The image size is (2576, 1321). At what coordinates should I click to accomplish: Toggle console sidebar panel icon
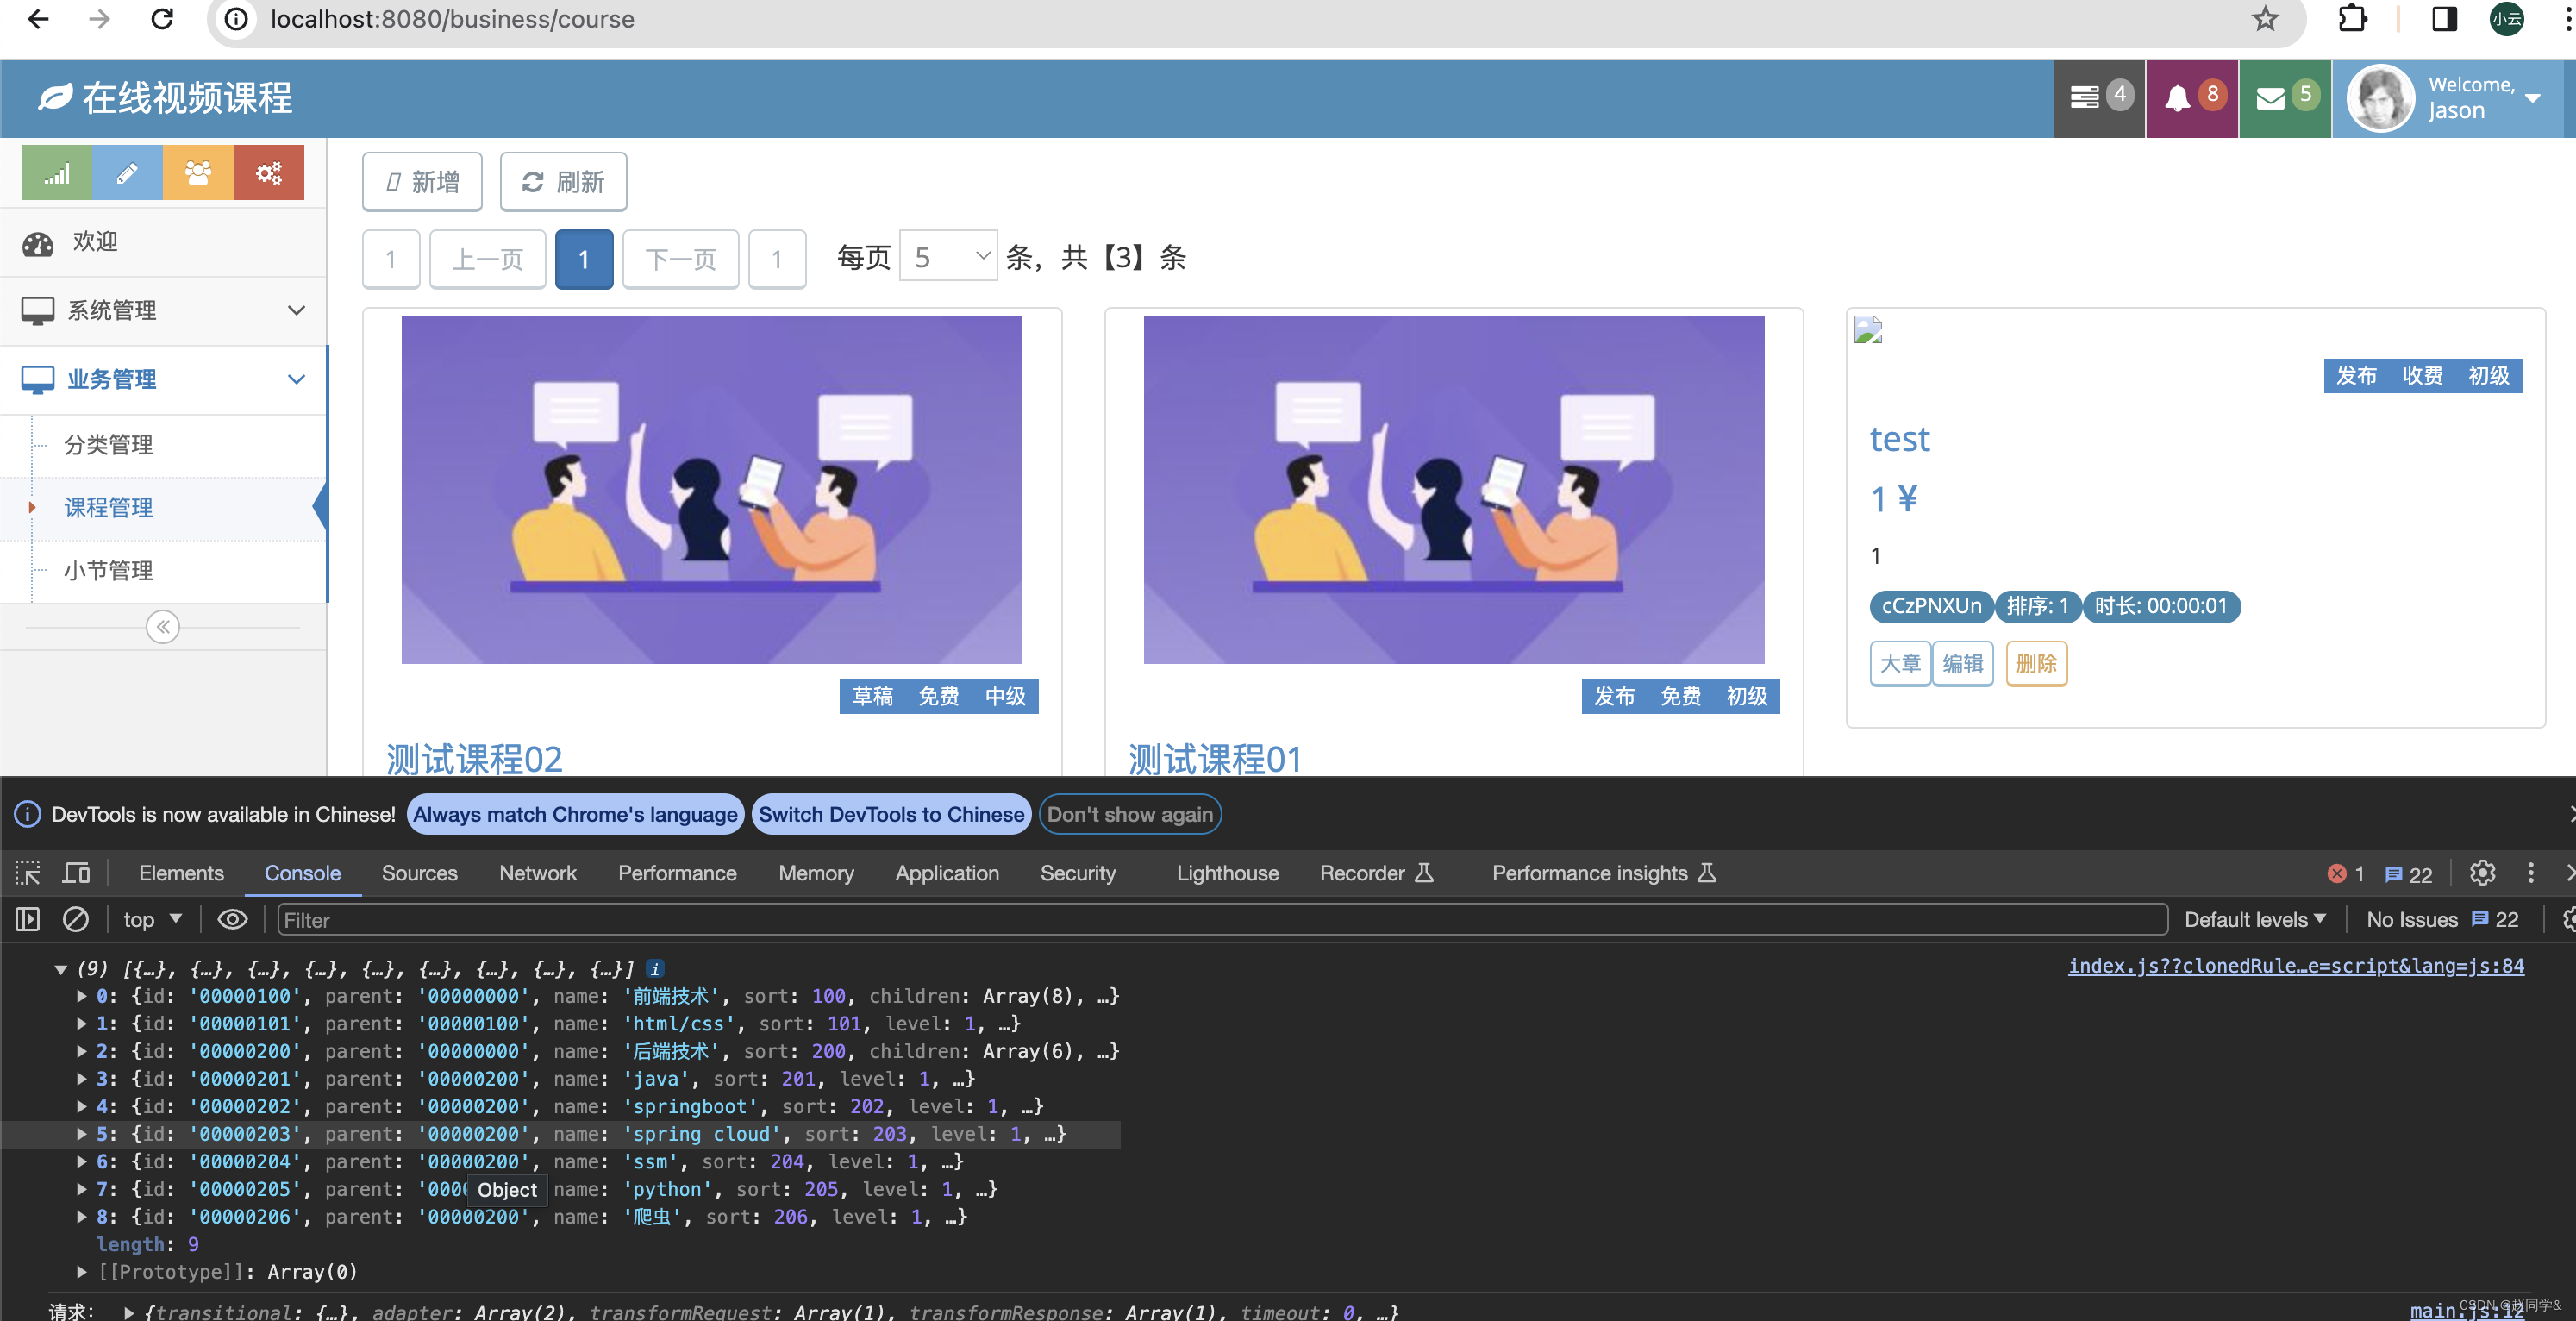[x=28, y=919]
